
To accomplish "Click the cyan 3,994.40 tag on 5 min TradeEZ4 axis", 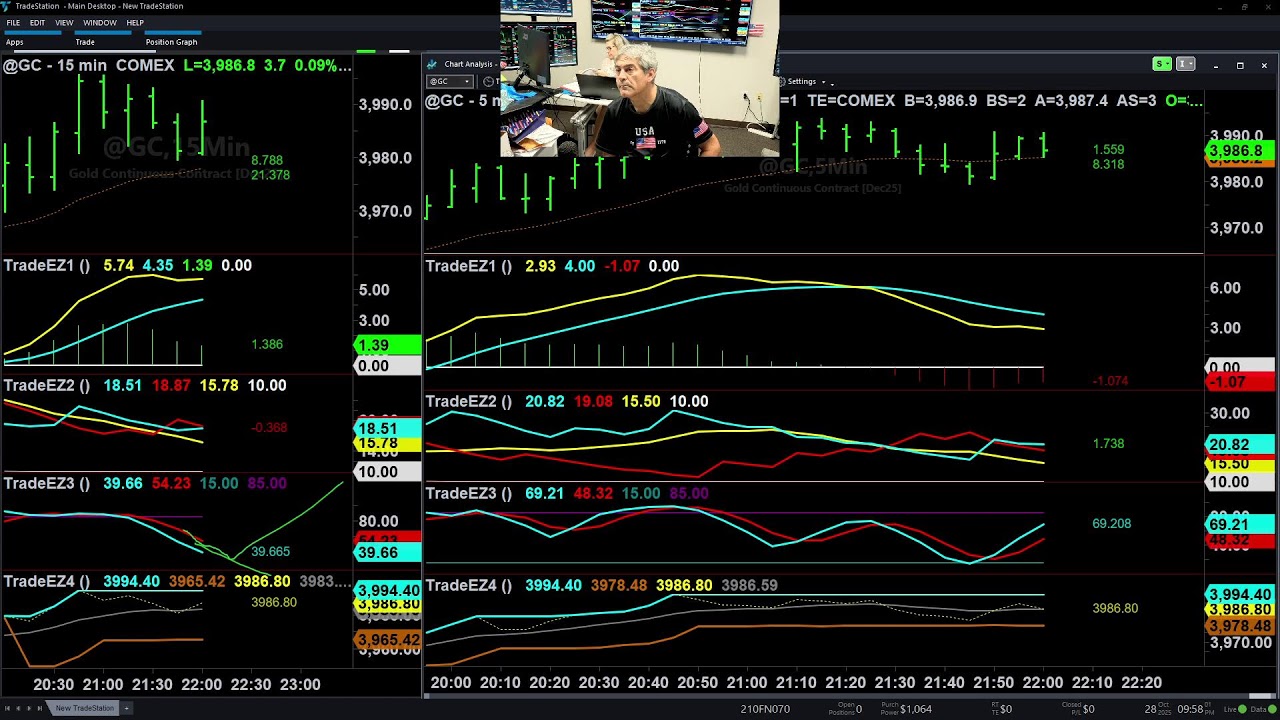I will point(1241,594).
